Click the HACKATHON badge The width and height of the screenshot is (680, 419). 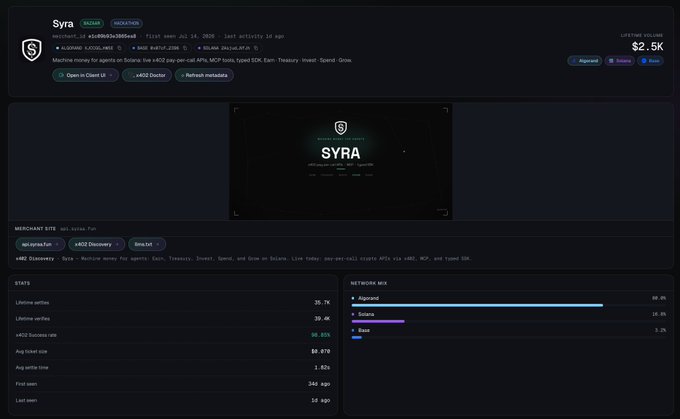126,23
